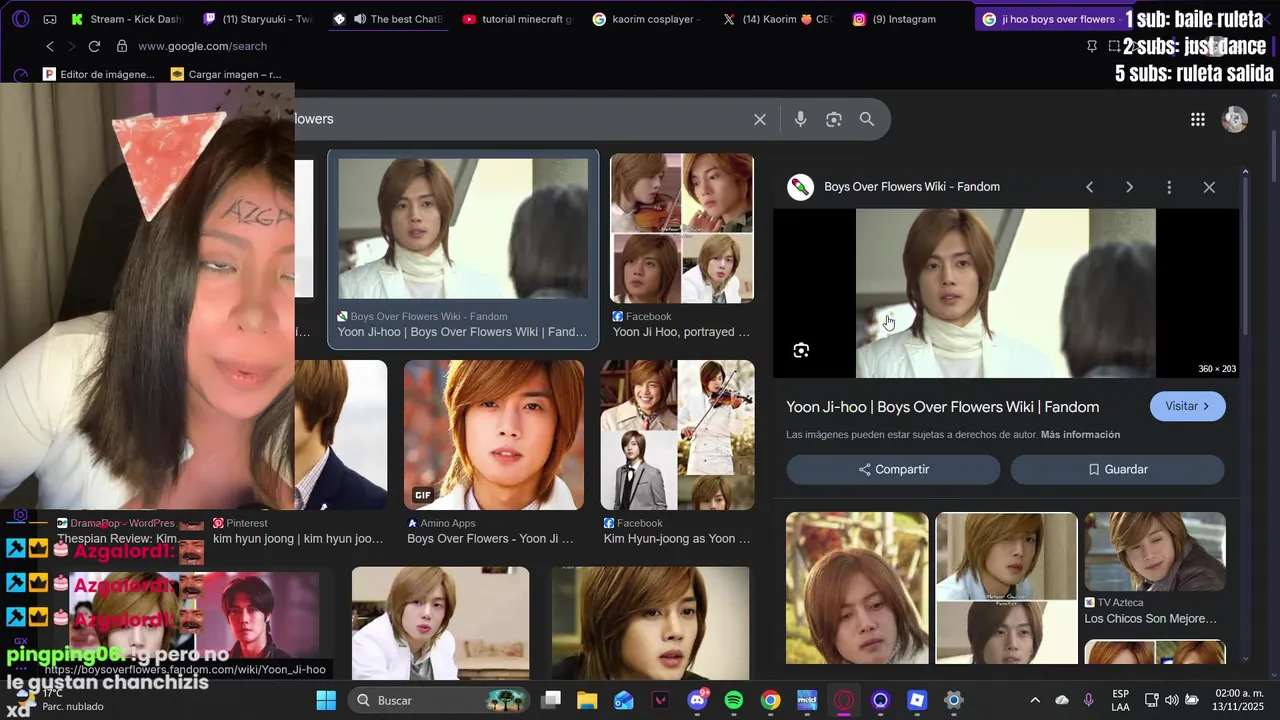1280x720 pixels.
Task: Click 'Los Chicos Son Mejore...' caption
Action: tap(1151, 619)
